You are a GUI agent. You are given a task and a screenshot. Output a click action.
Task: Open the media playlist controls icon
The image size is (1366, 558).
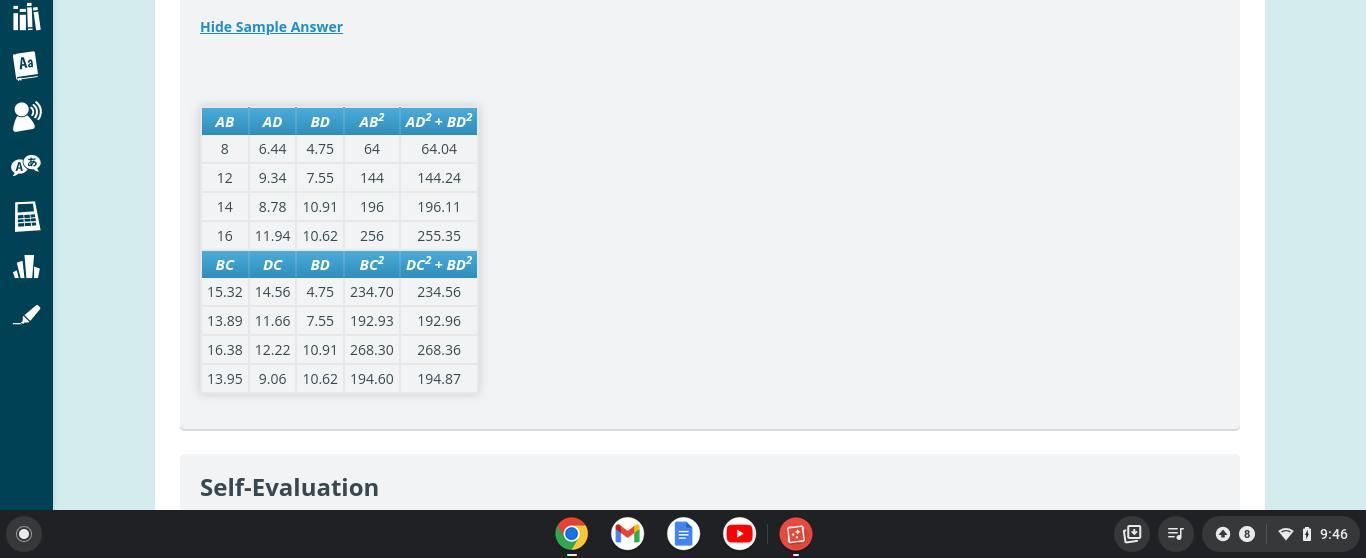click(x=1176, y=534)
